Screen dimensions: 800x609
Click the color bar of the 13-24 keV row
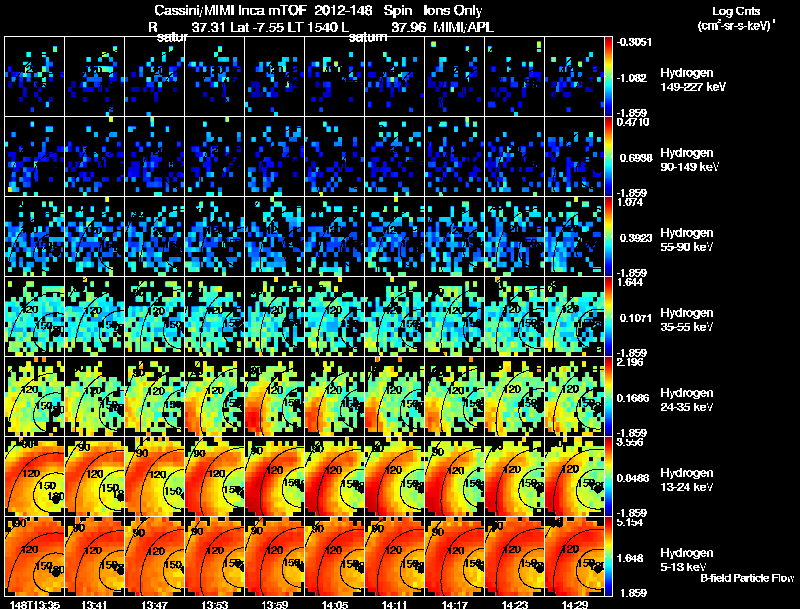608,477
